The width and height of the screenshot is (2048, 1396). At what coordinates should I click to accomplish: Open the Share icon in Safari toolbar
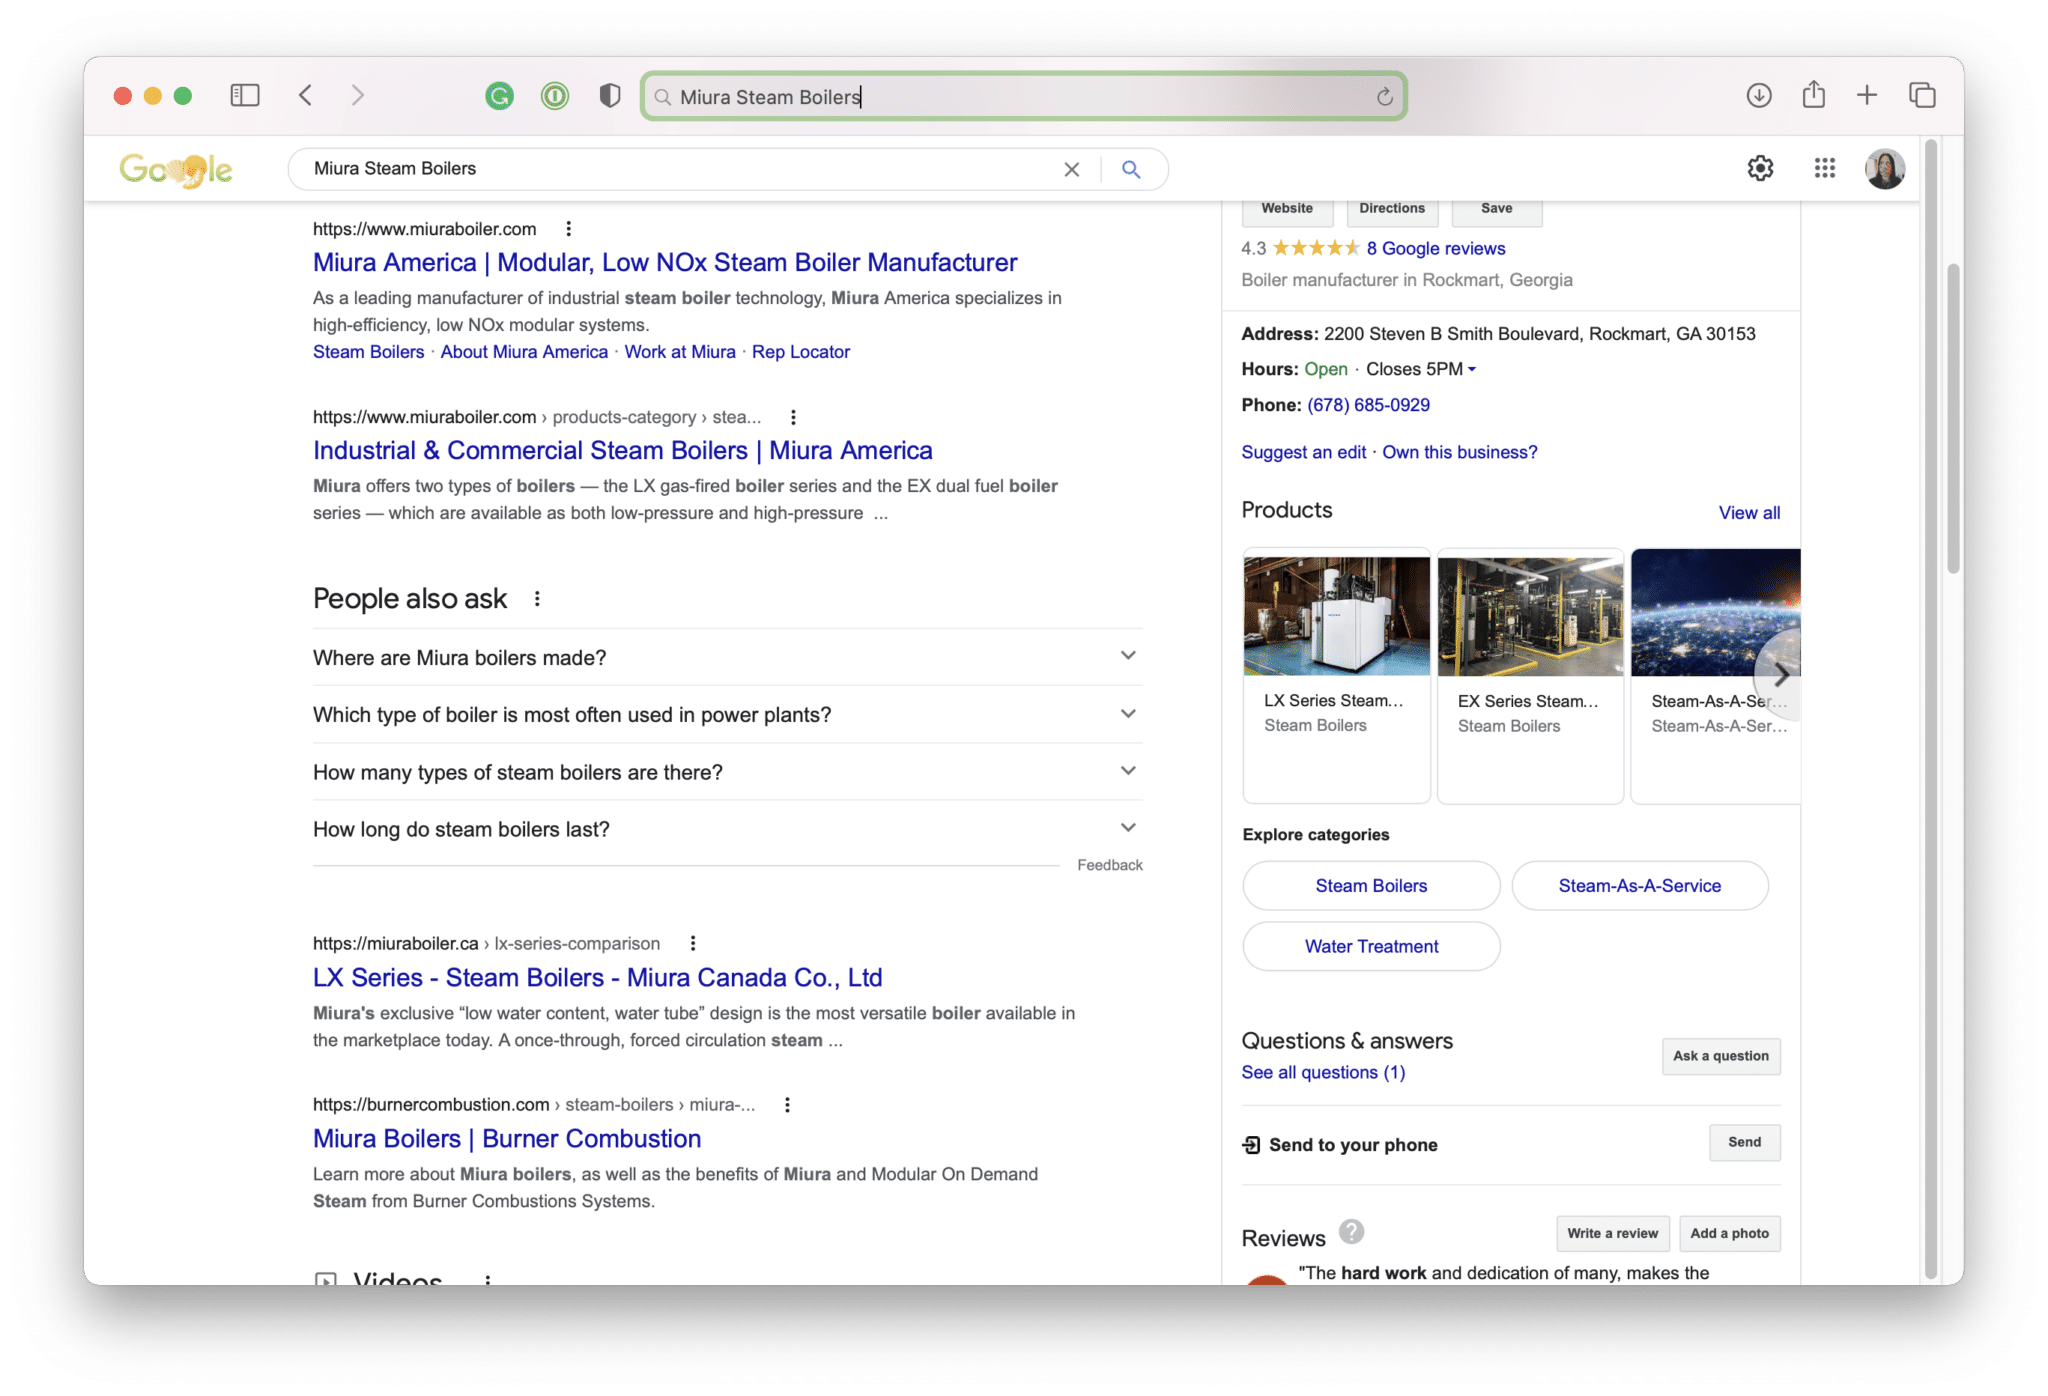pos(1814,95)
